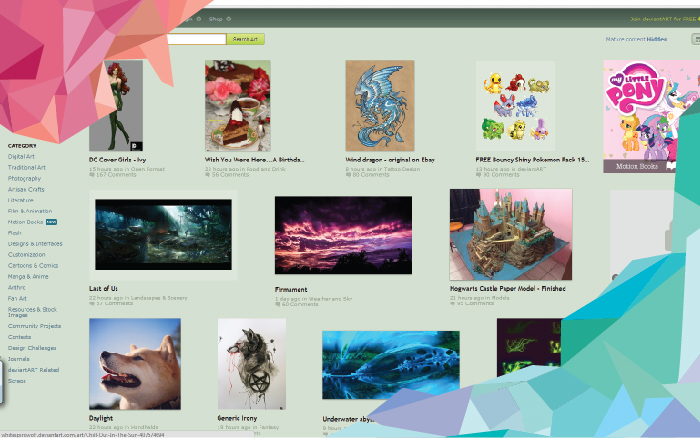The height and width of the screenshot is (438, 700).
Task: Open the Underwater abyss thumbnail
Action: pos(391,365)
